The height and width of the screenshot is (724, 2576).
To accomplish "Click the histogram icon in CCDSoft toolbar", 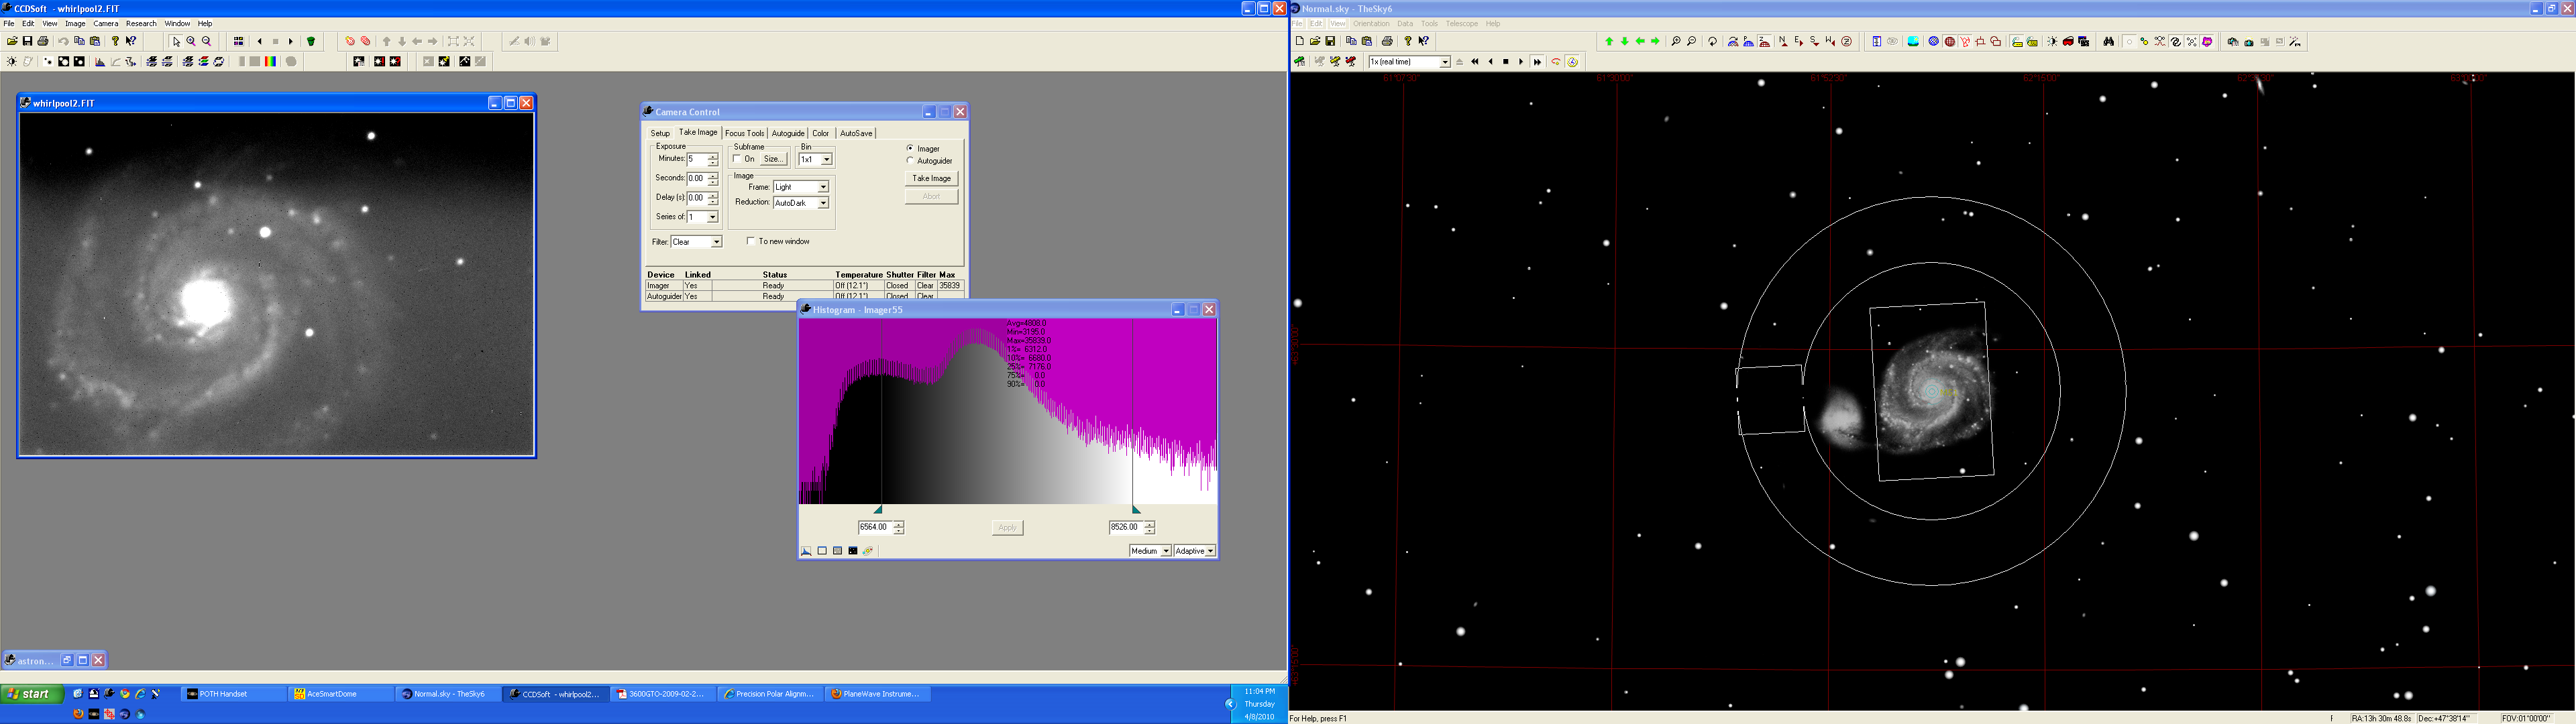I will (x=100, y=62).
